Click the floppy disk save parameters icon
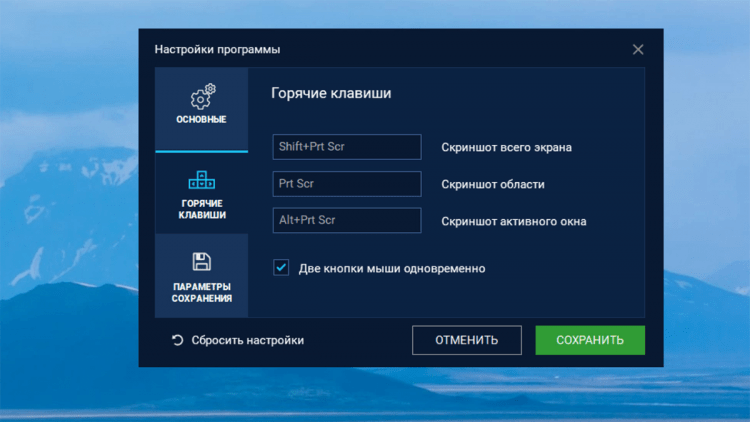Image resolution: width=750 pixels, height=422 pixels. click(202, 262)
